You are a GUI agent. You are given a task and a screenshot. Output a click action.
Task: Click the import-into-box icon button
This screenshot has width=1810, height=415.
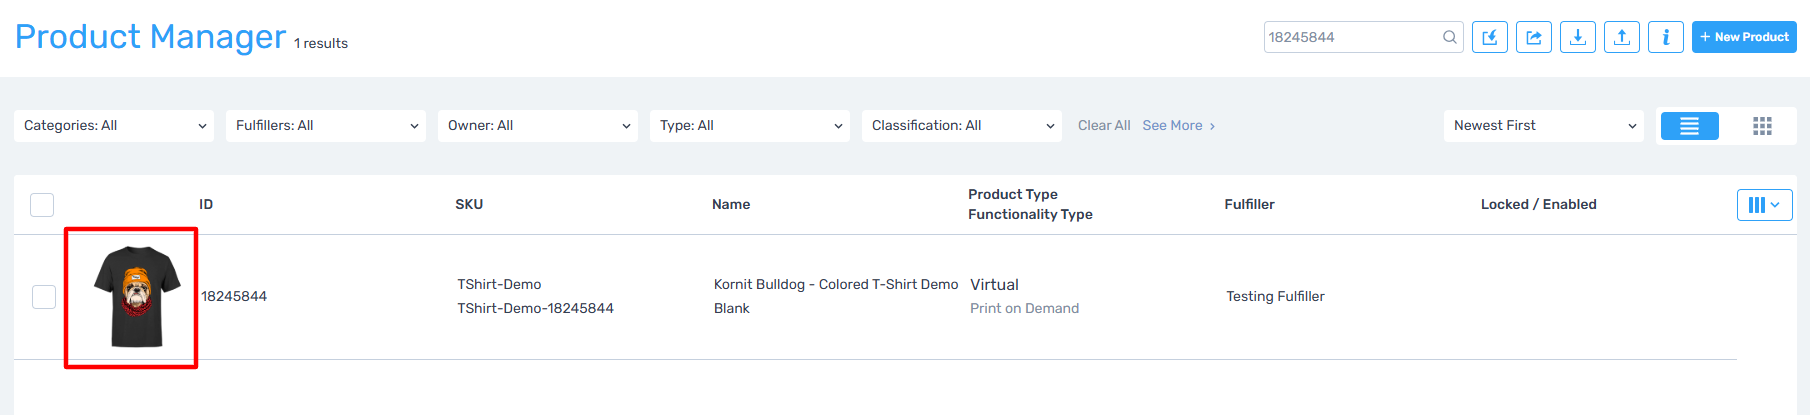click(x=1490, y=37)
